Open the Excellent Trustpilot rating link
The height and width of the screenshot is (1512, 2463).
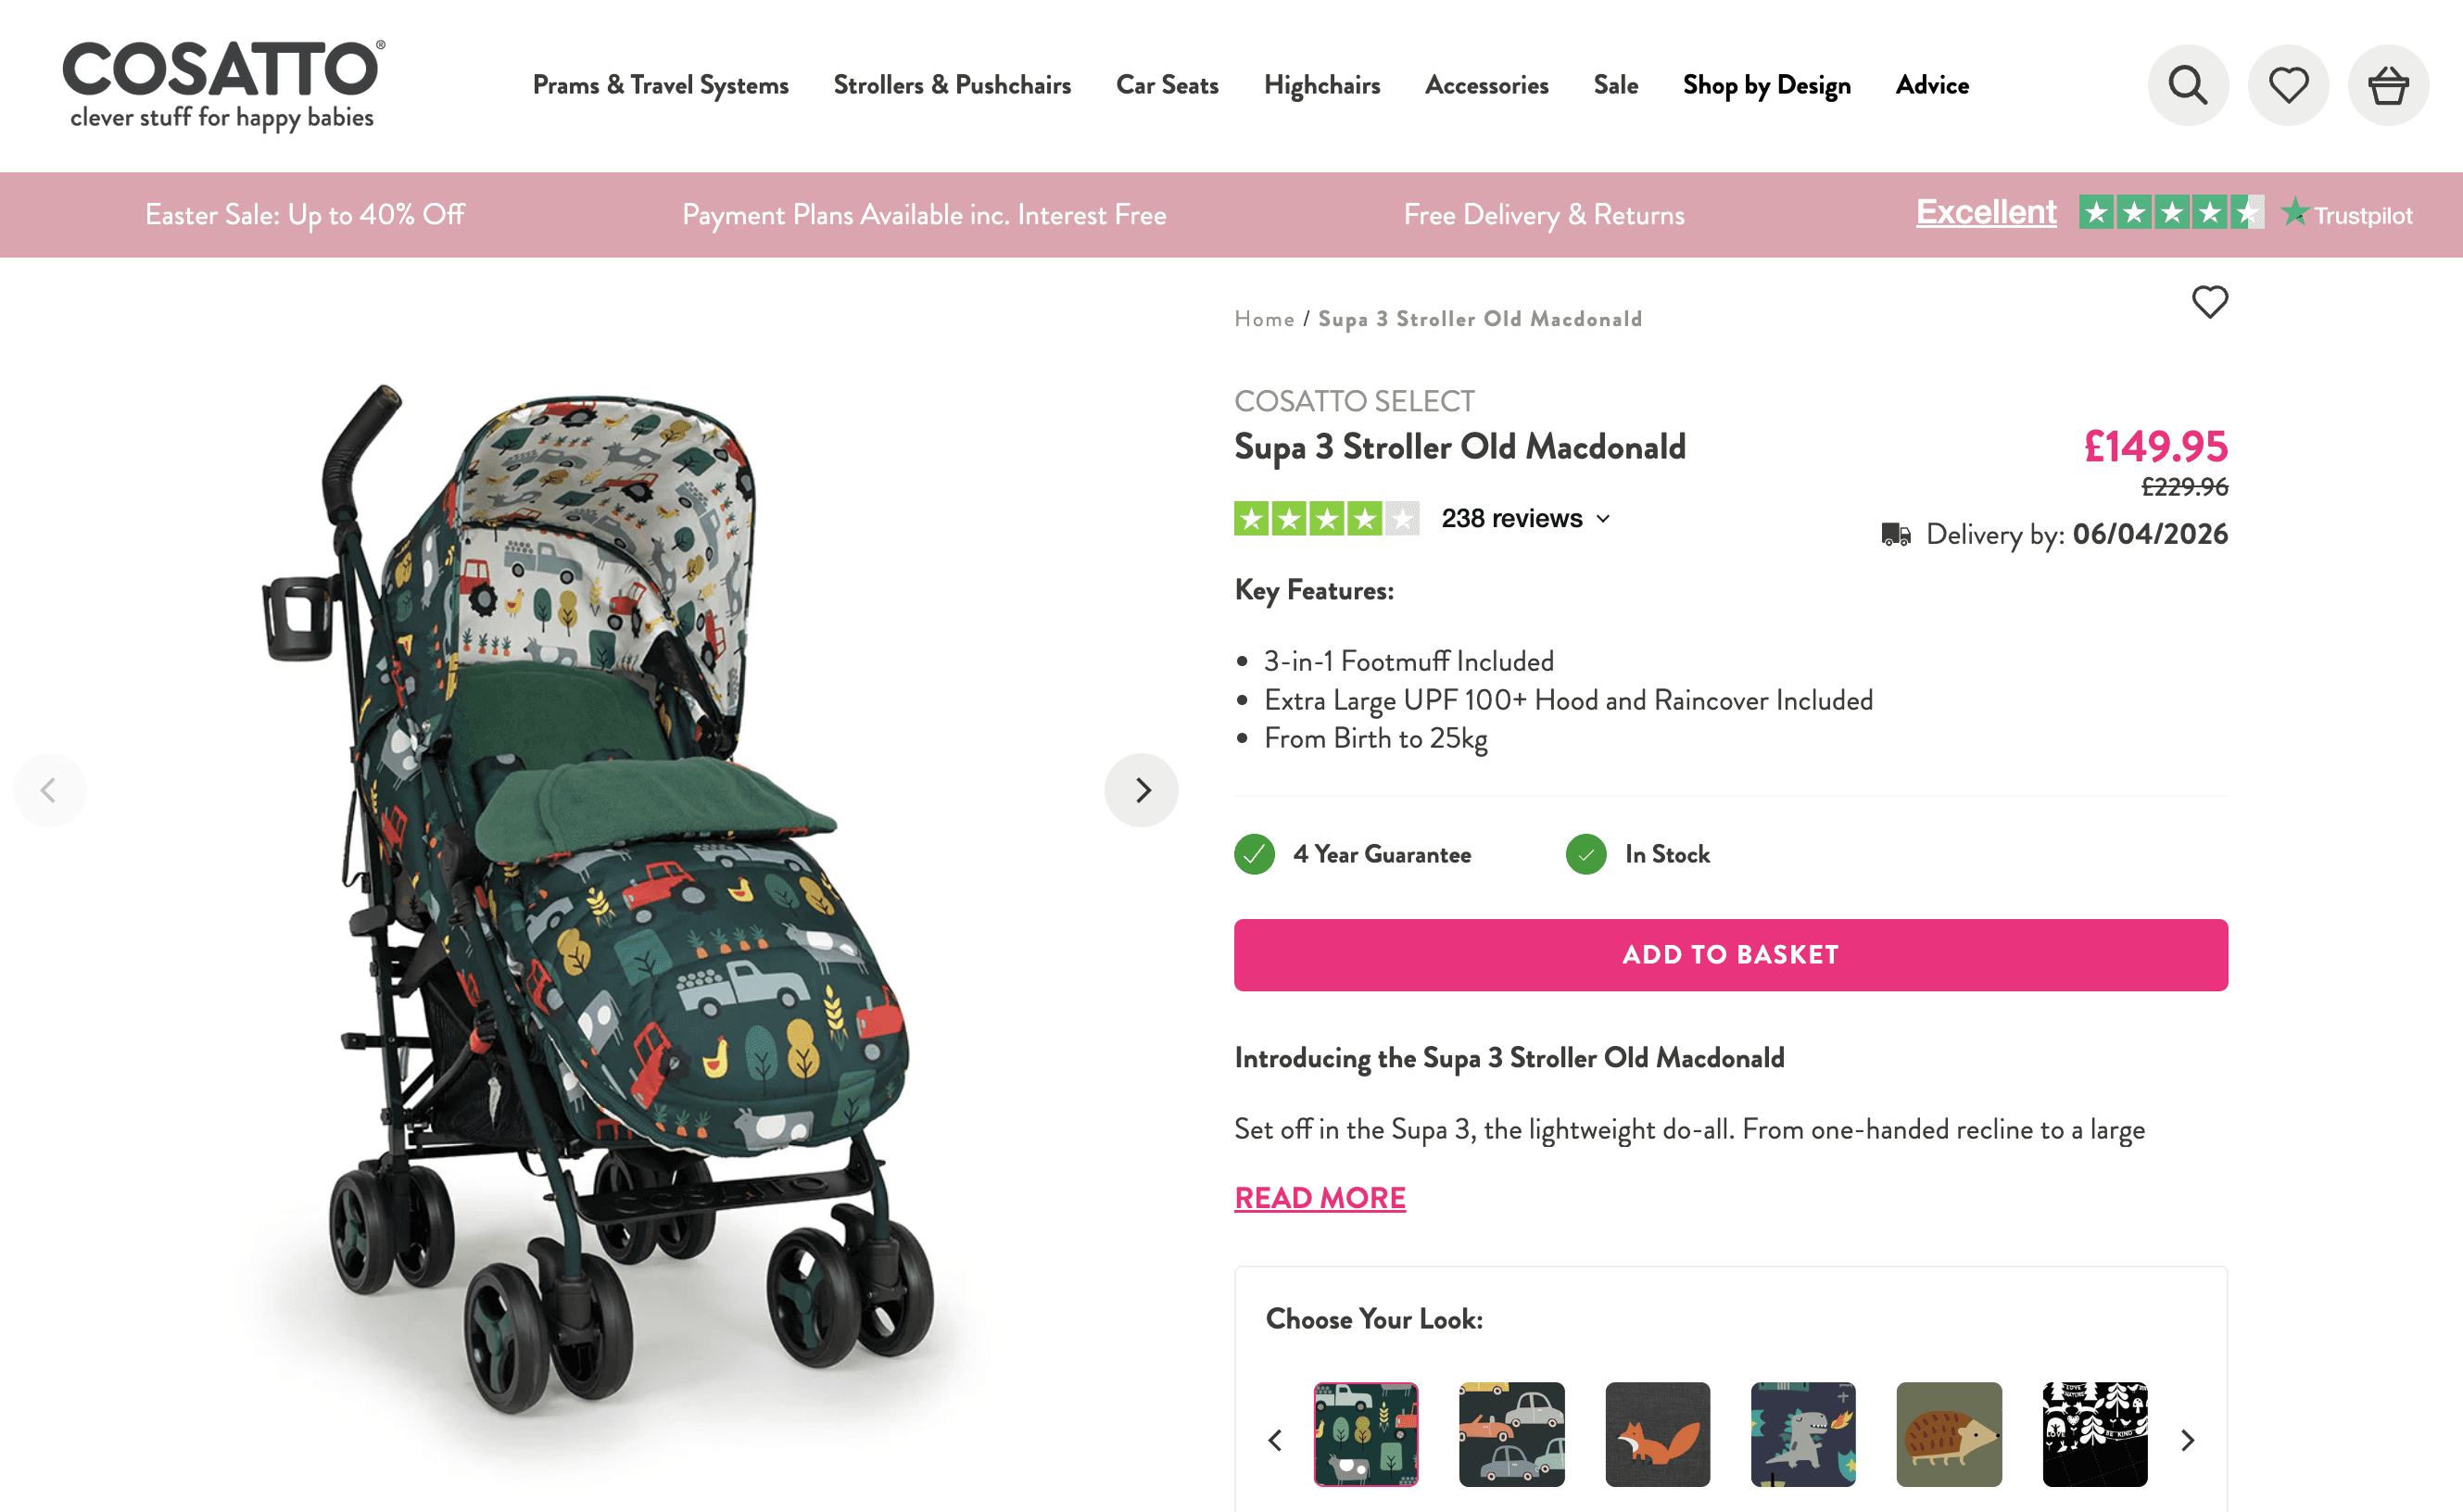(1986, 212)
